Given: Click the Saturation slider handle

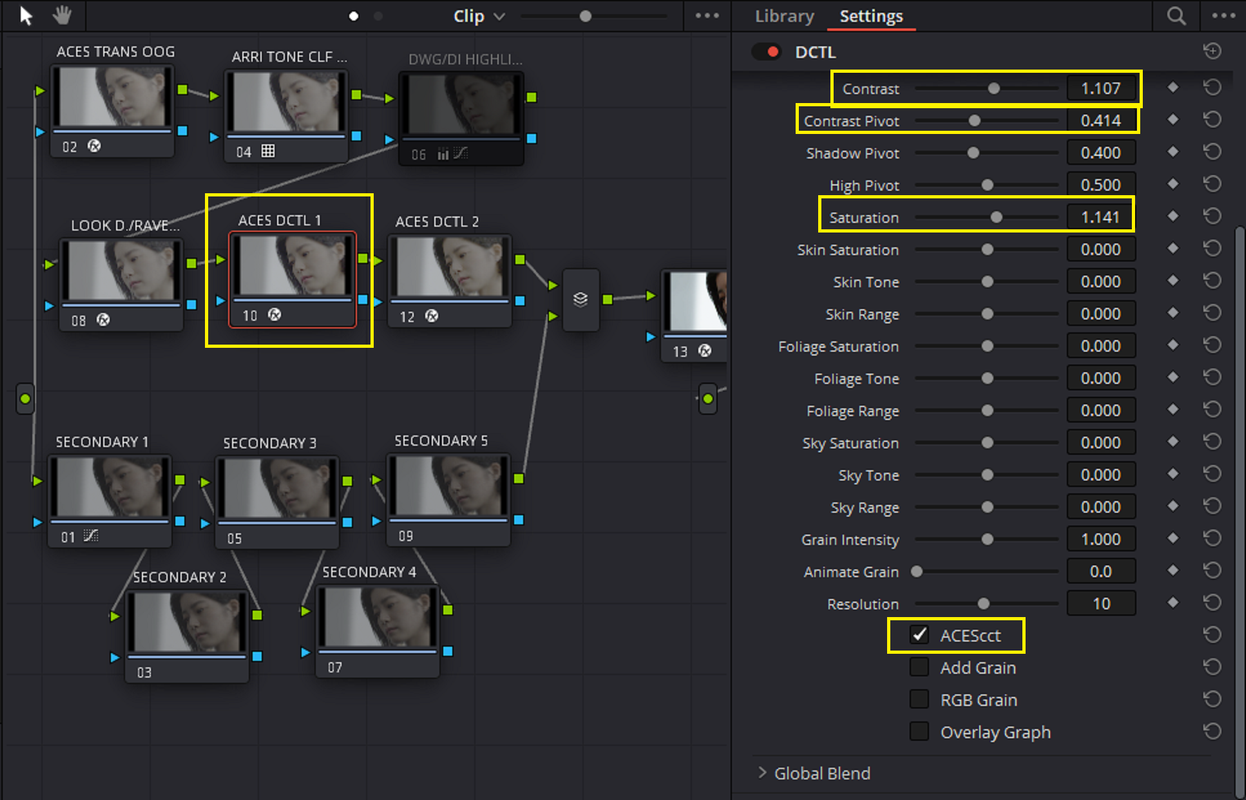Looking at the screenshot, I should pyautogui.click(x=996, y=217).
